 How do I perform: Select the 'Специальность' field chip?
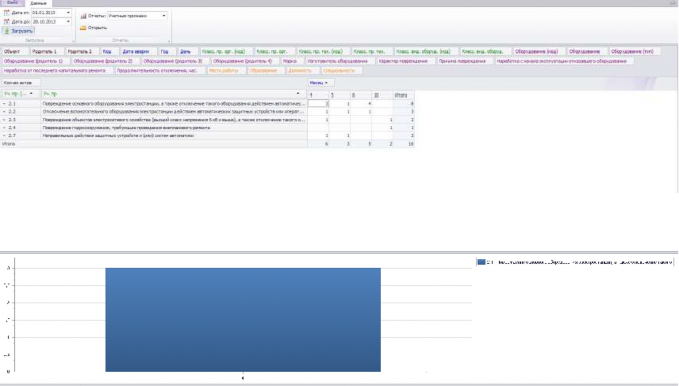point(341,71)
